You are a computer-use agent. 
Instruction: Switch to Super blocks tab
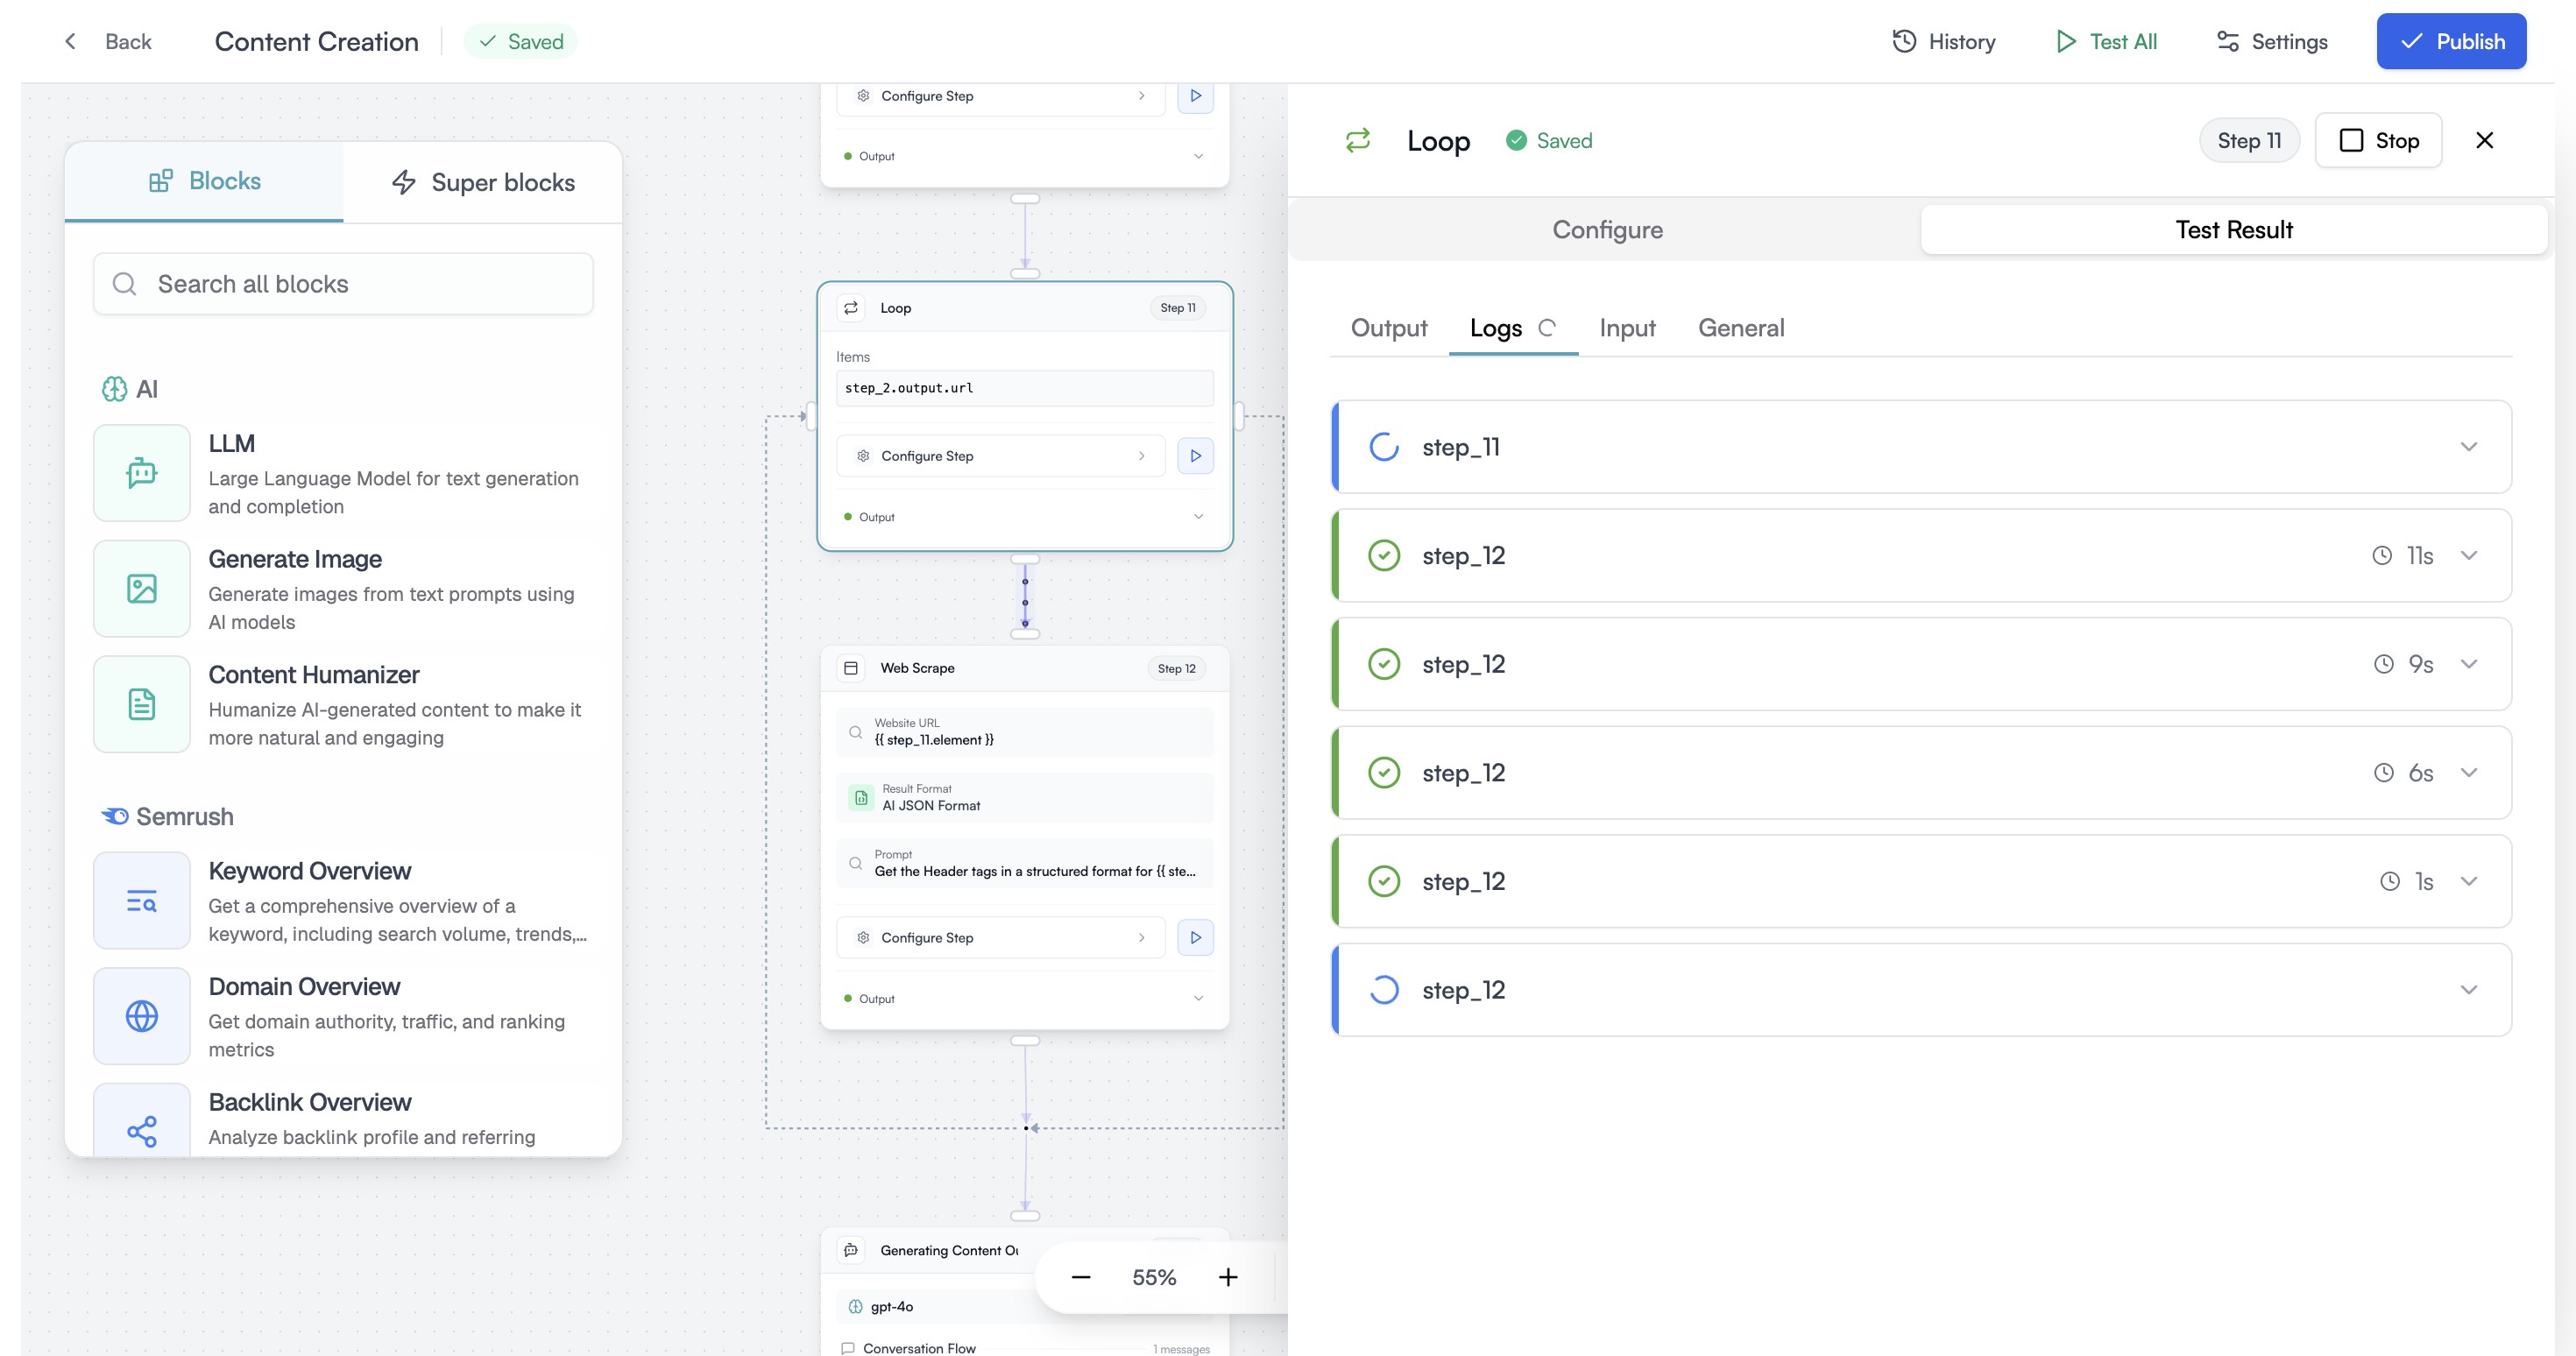coord(483,183)
